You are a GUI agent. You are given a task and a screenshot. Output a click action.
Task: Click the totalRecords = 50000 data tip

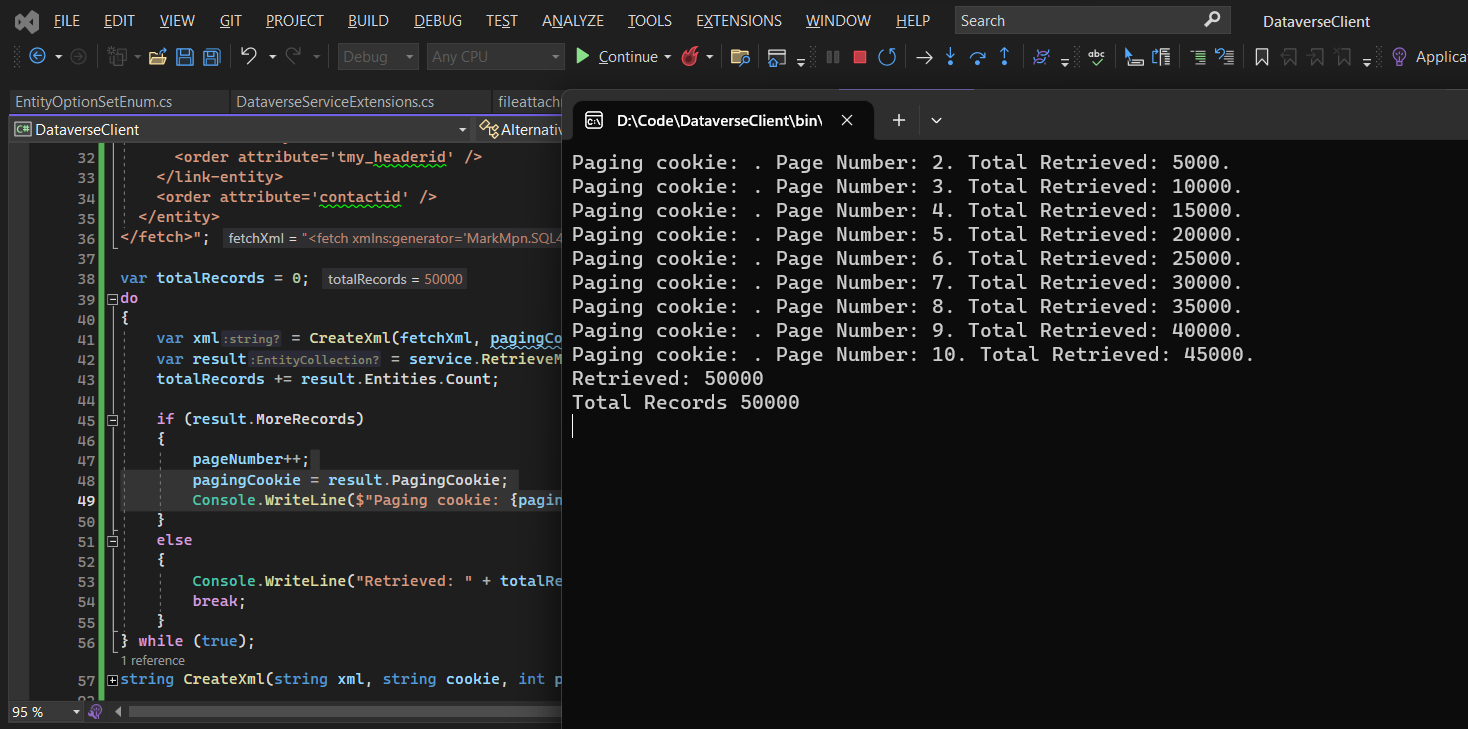point(395,279)
